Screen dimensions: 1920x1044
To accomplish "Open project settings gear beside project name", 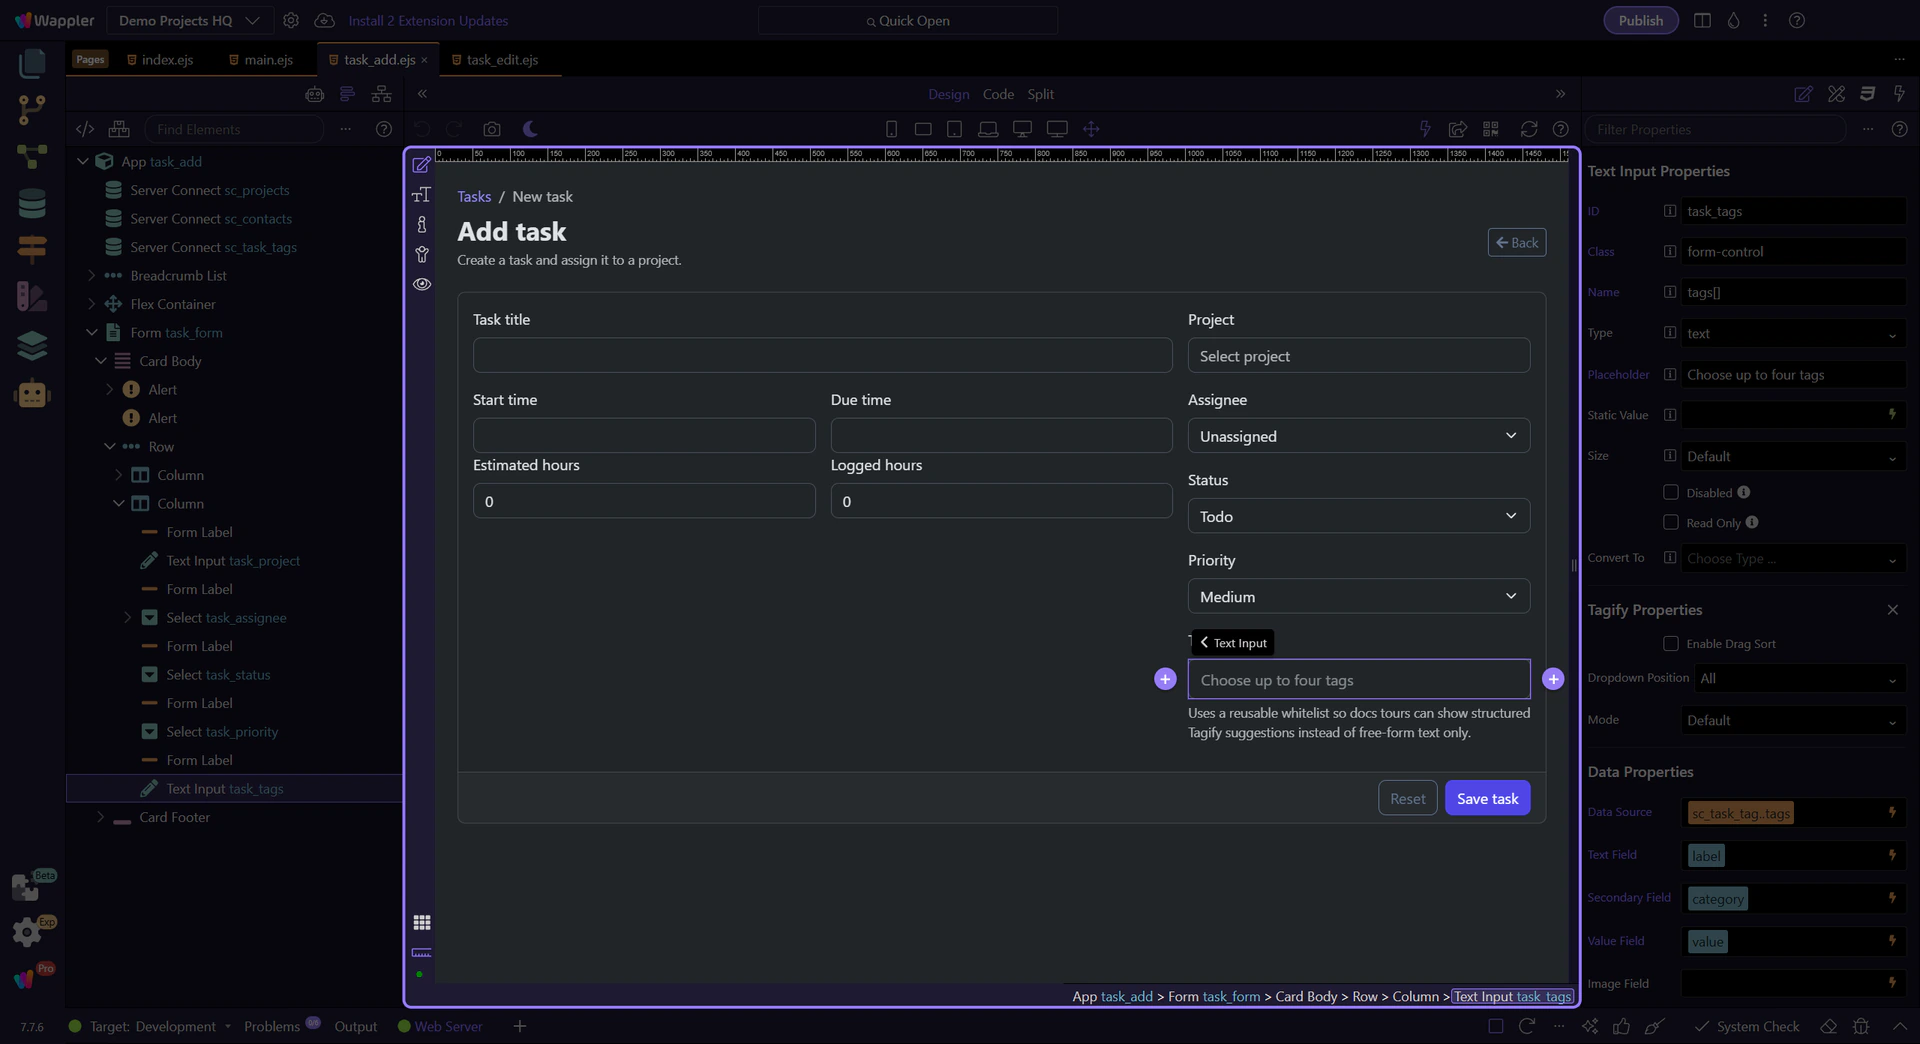I will tap(291, 20).
